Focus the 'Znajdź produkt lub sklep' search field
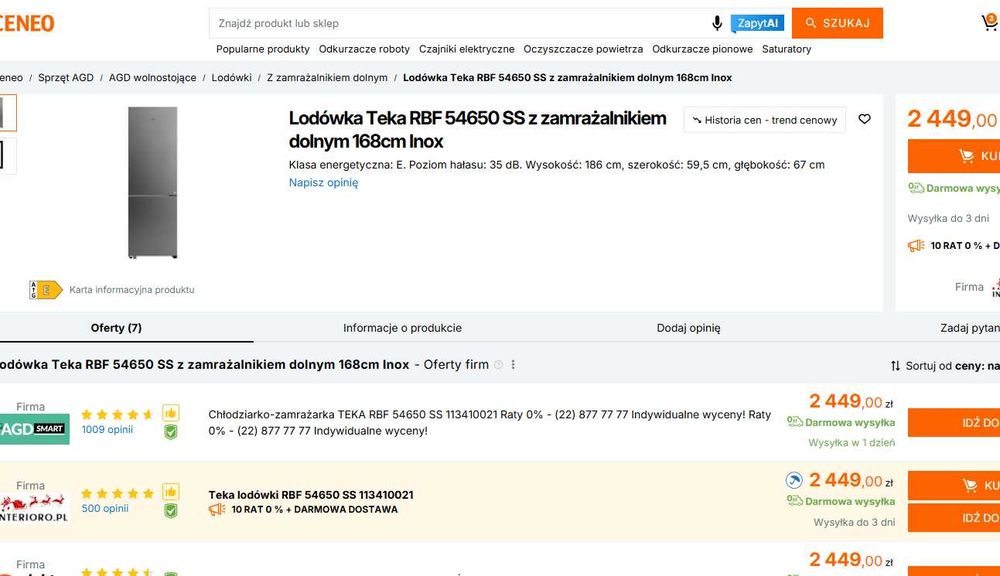 coord(459,23)
